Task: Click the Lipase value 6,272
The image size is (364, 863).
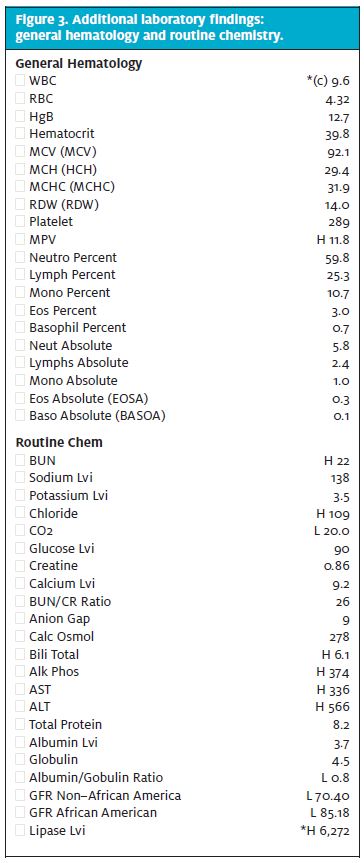Action: coord(333,831)
